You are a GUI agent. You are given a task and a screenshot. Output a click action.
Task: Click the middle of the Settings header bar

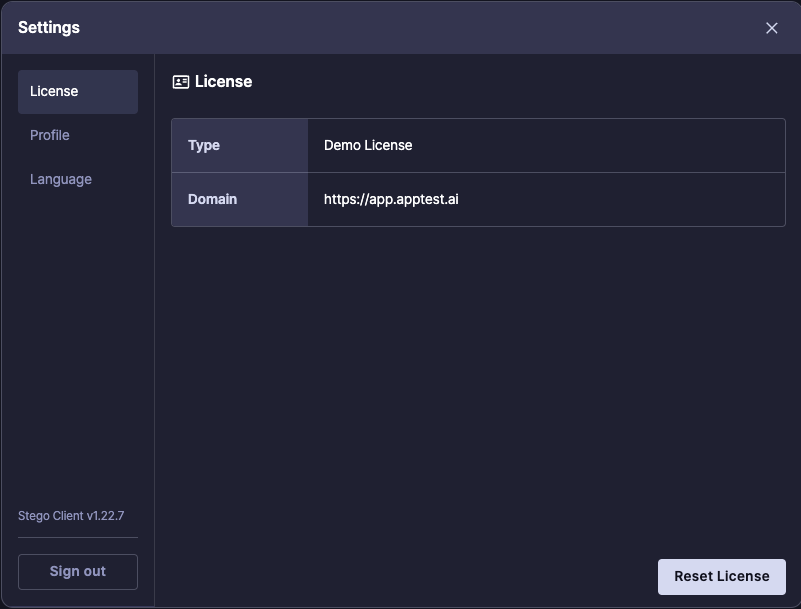[x=400, y=28]
